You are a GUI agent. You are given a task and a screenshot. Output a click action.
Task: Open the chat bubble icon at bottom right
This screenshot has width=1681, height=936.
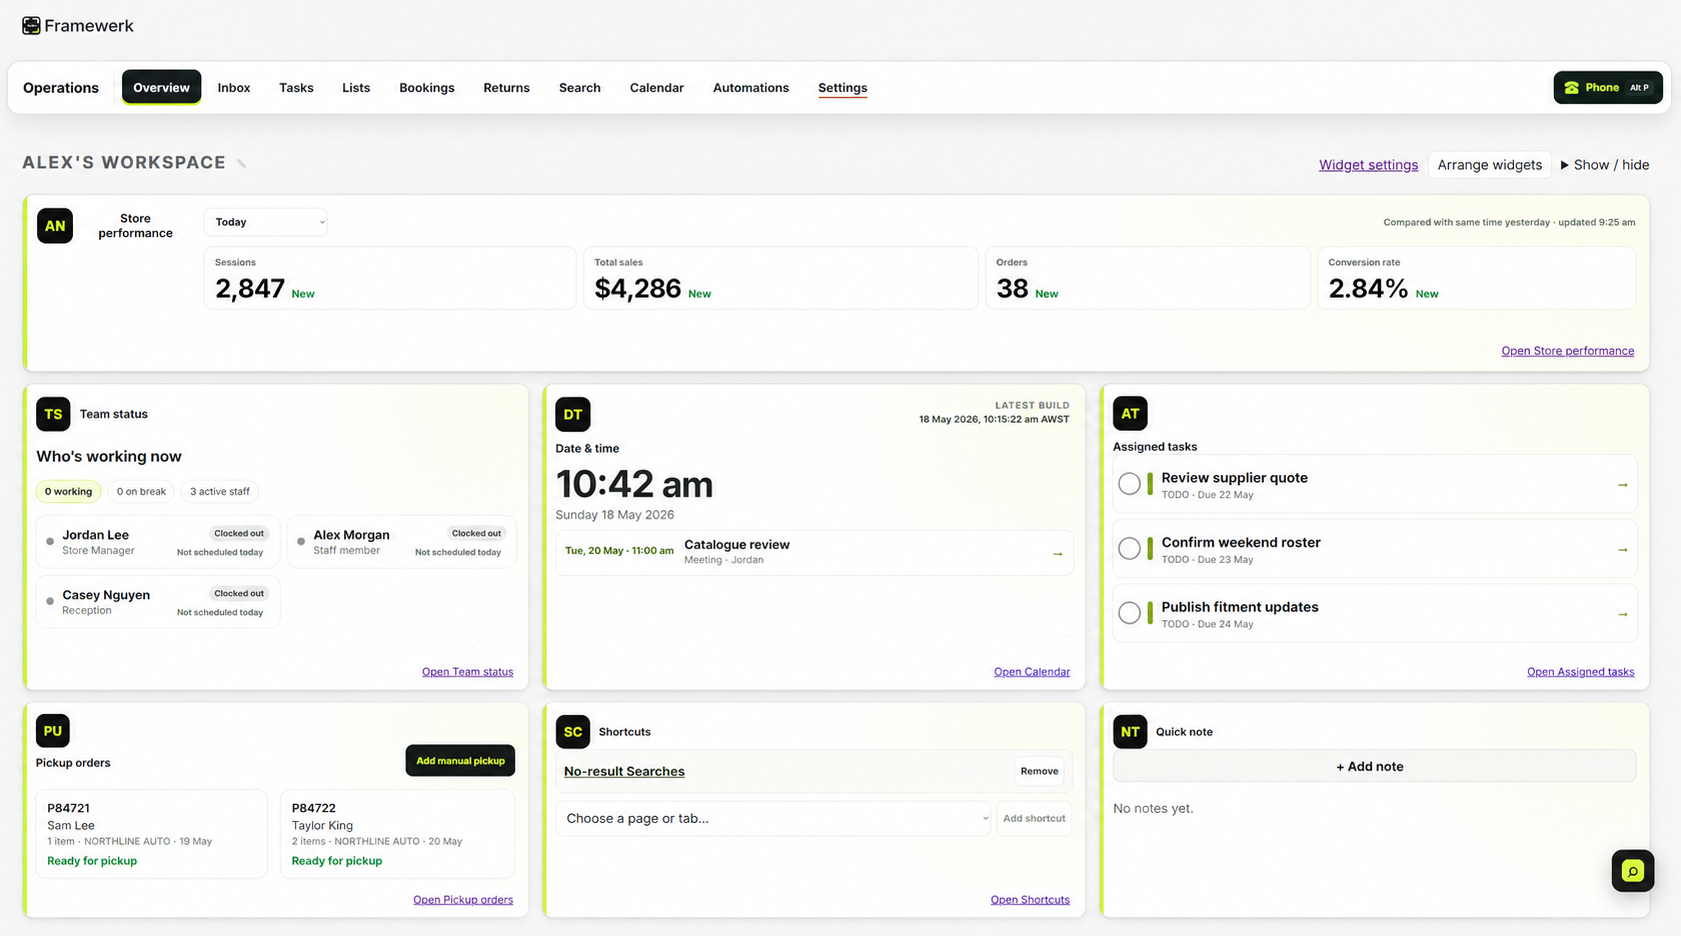1632,871
